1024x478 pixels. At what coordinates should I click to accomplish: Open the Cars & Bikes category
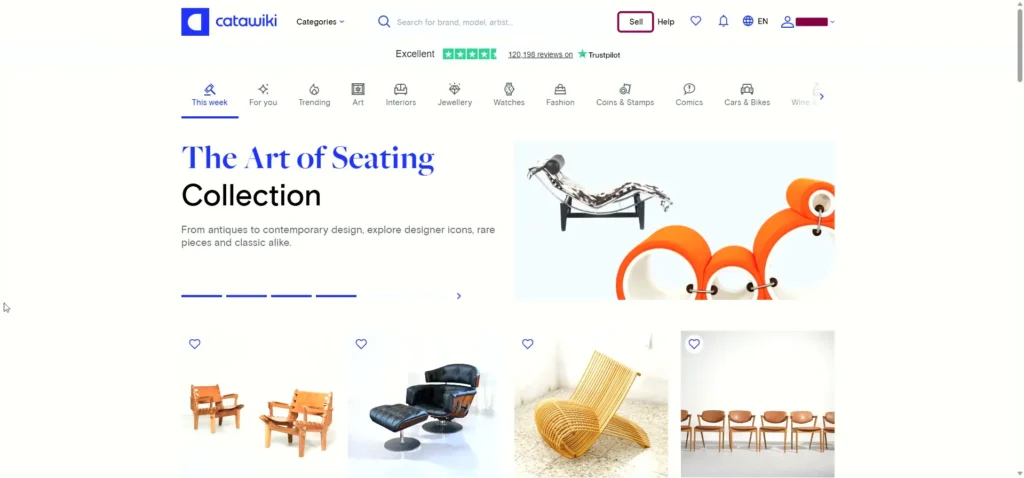[747, 95]
